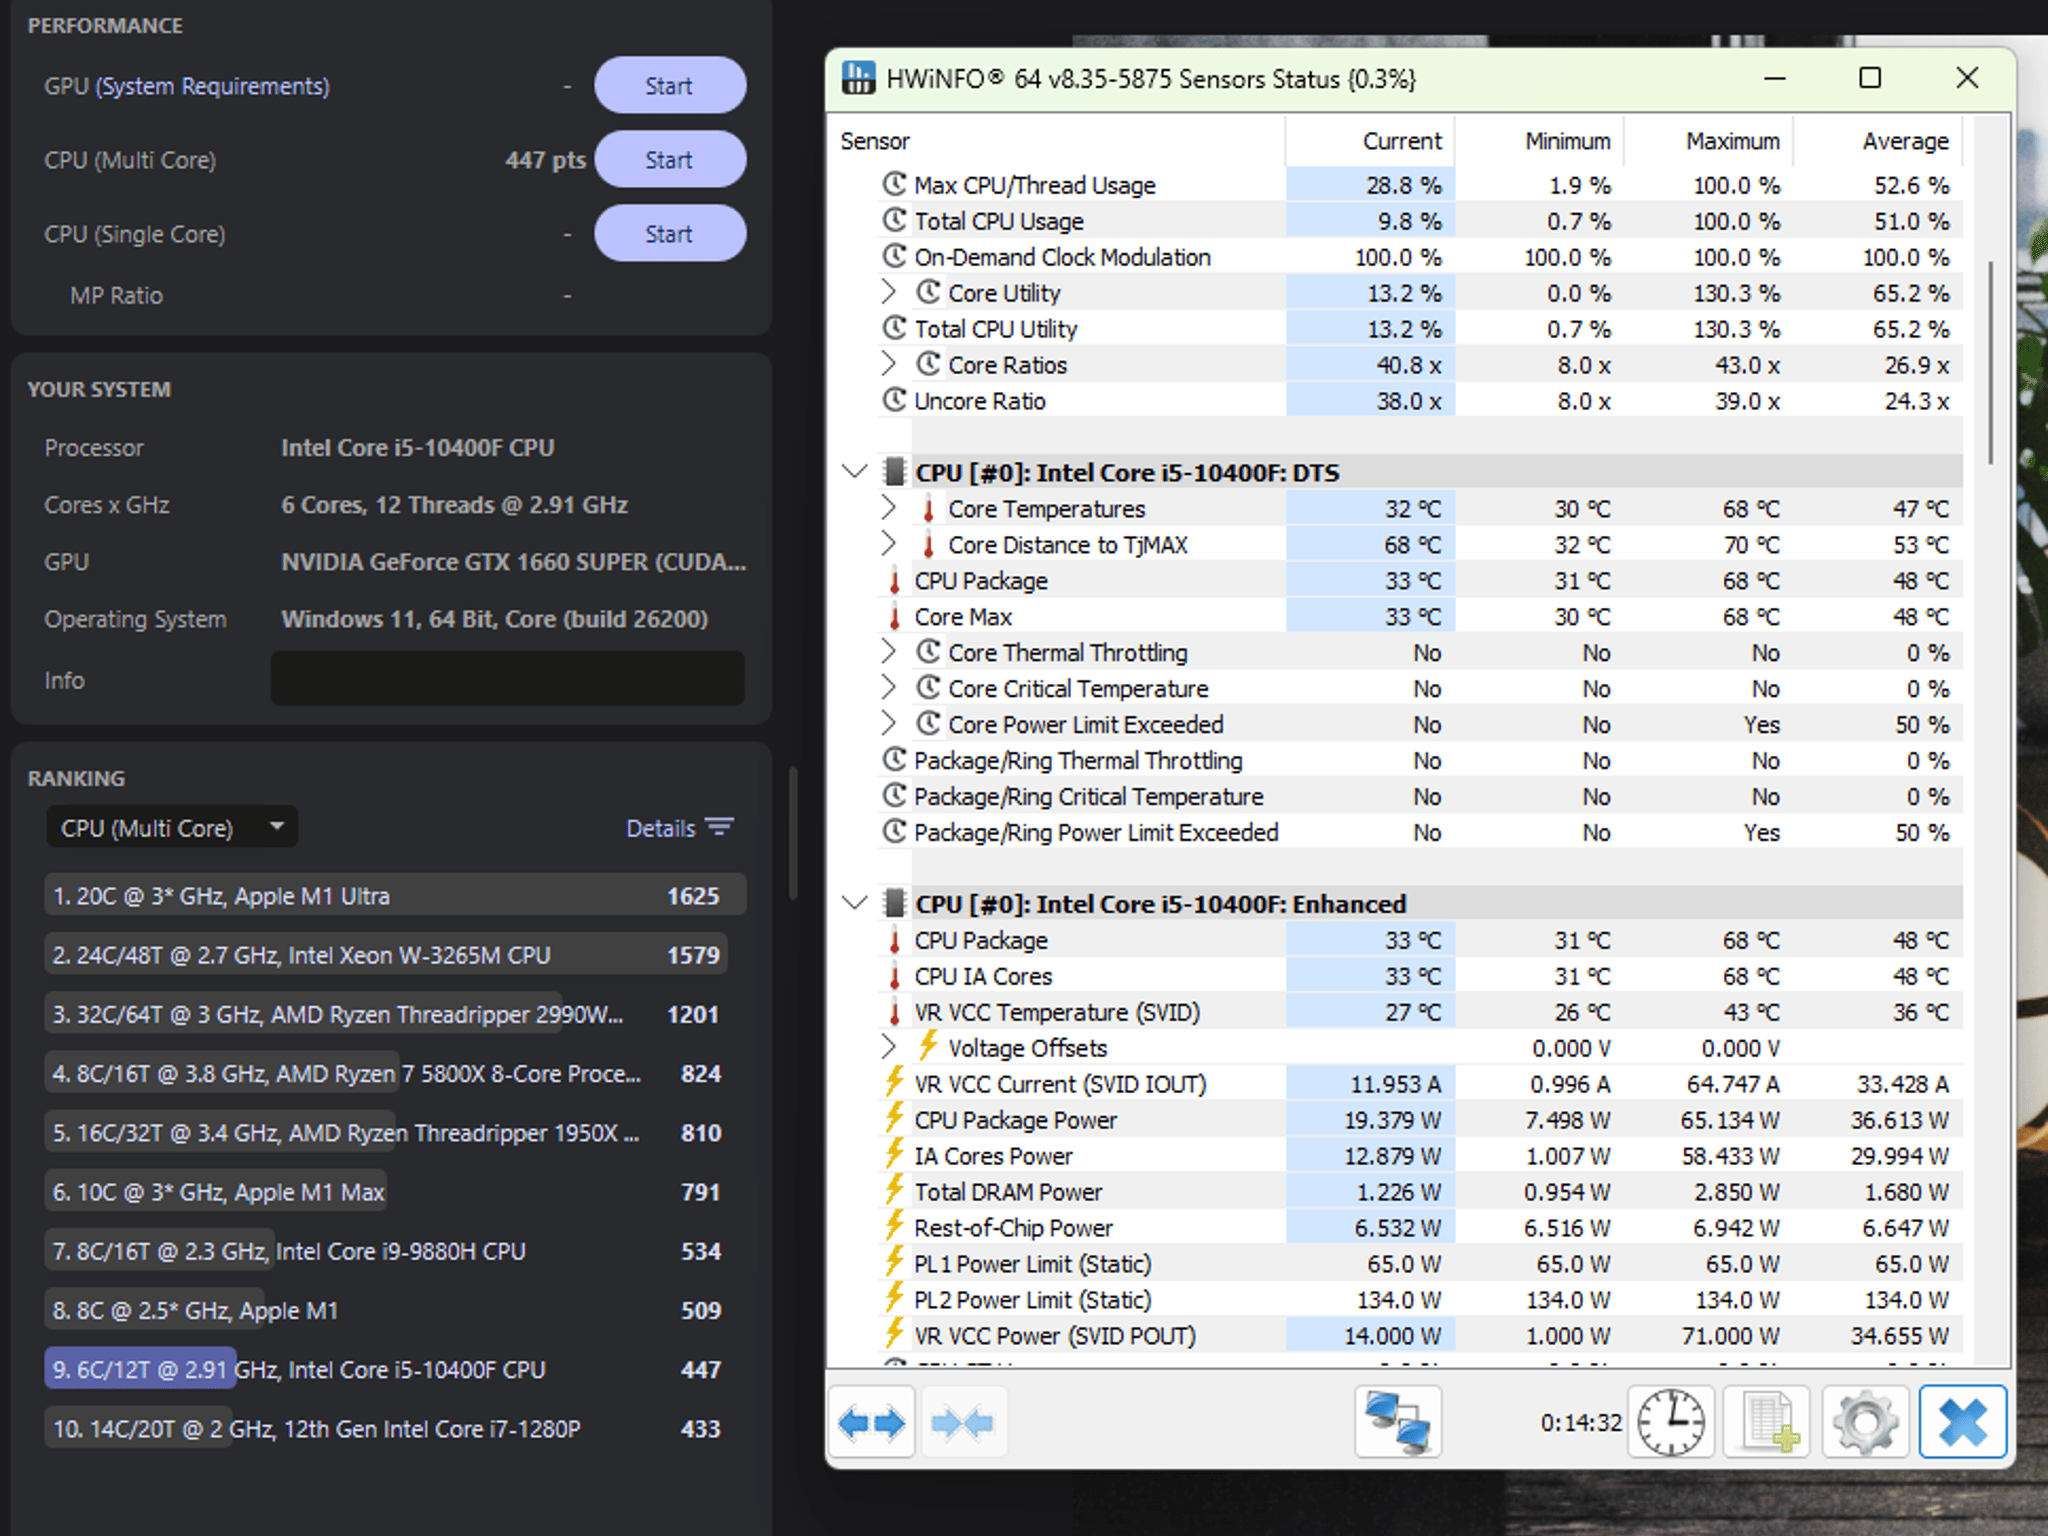Click the log file add-sheet icon
2048x1536 pixels.
pyautogui.click(x=1768, y=1421)
